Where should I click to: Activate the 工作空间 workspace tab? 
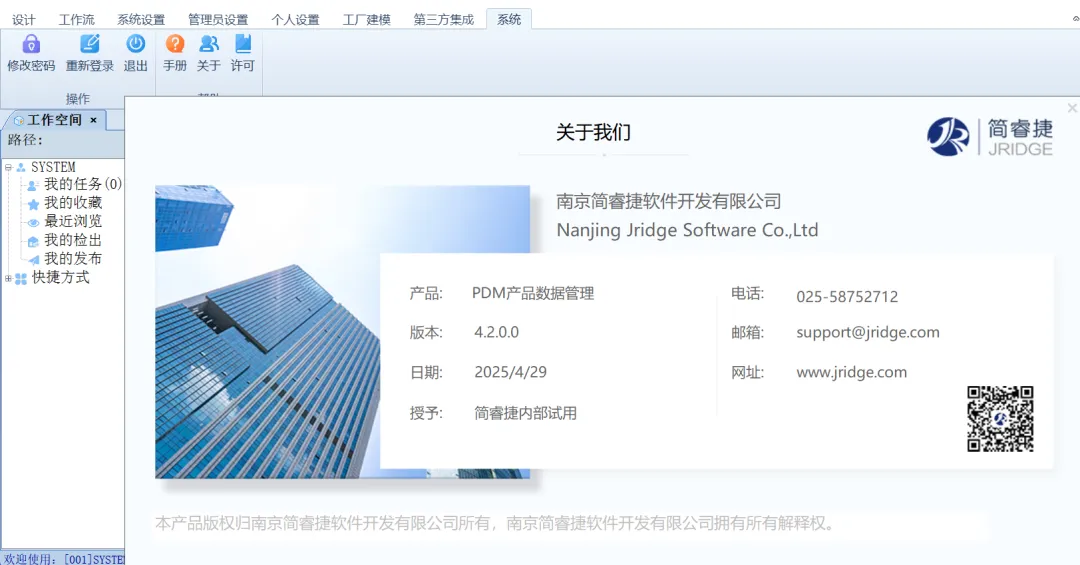[54, 120]
